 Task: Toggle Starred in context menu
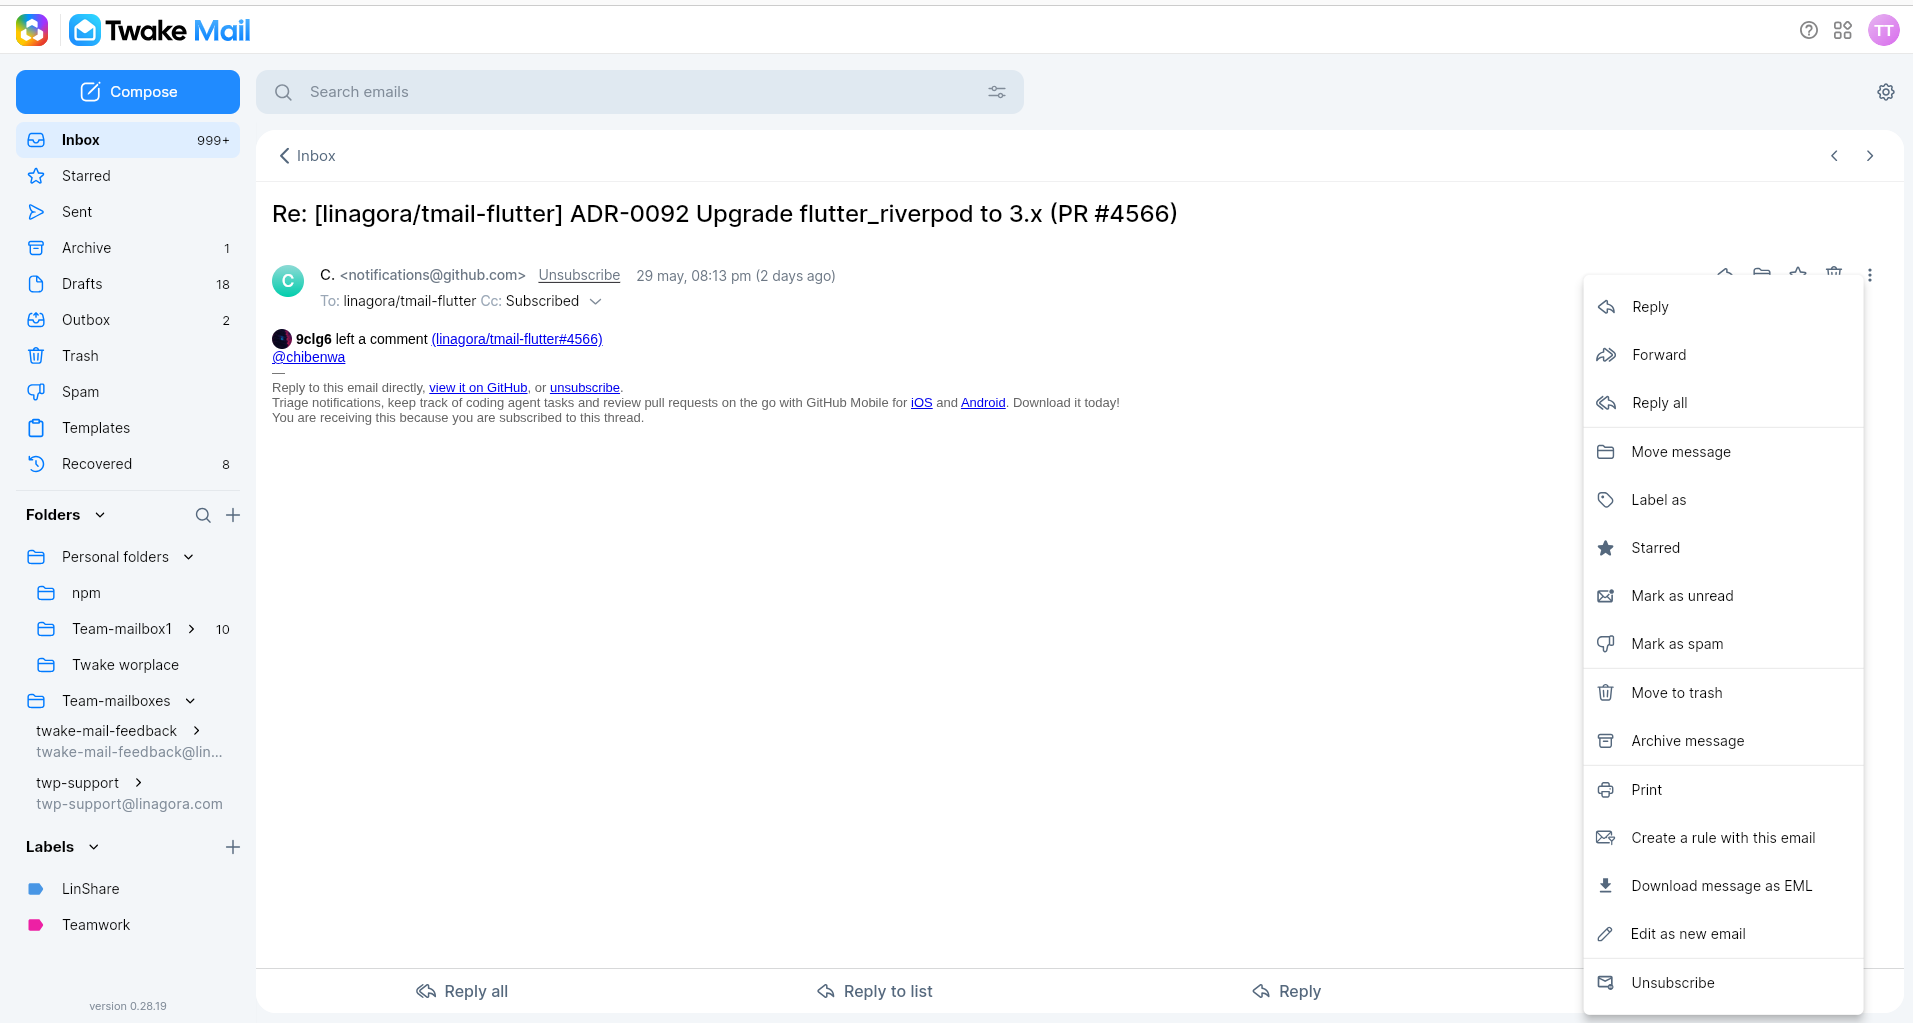1724,548
